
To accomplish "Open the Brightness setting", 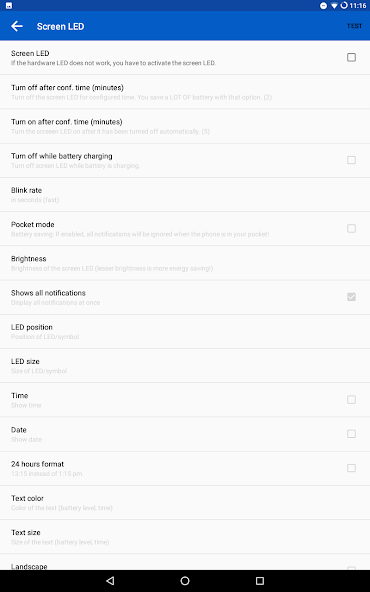I will [185, 263].
